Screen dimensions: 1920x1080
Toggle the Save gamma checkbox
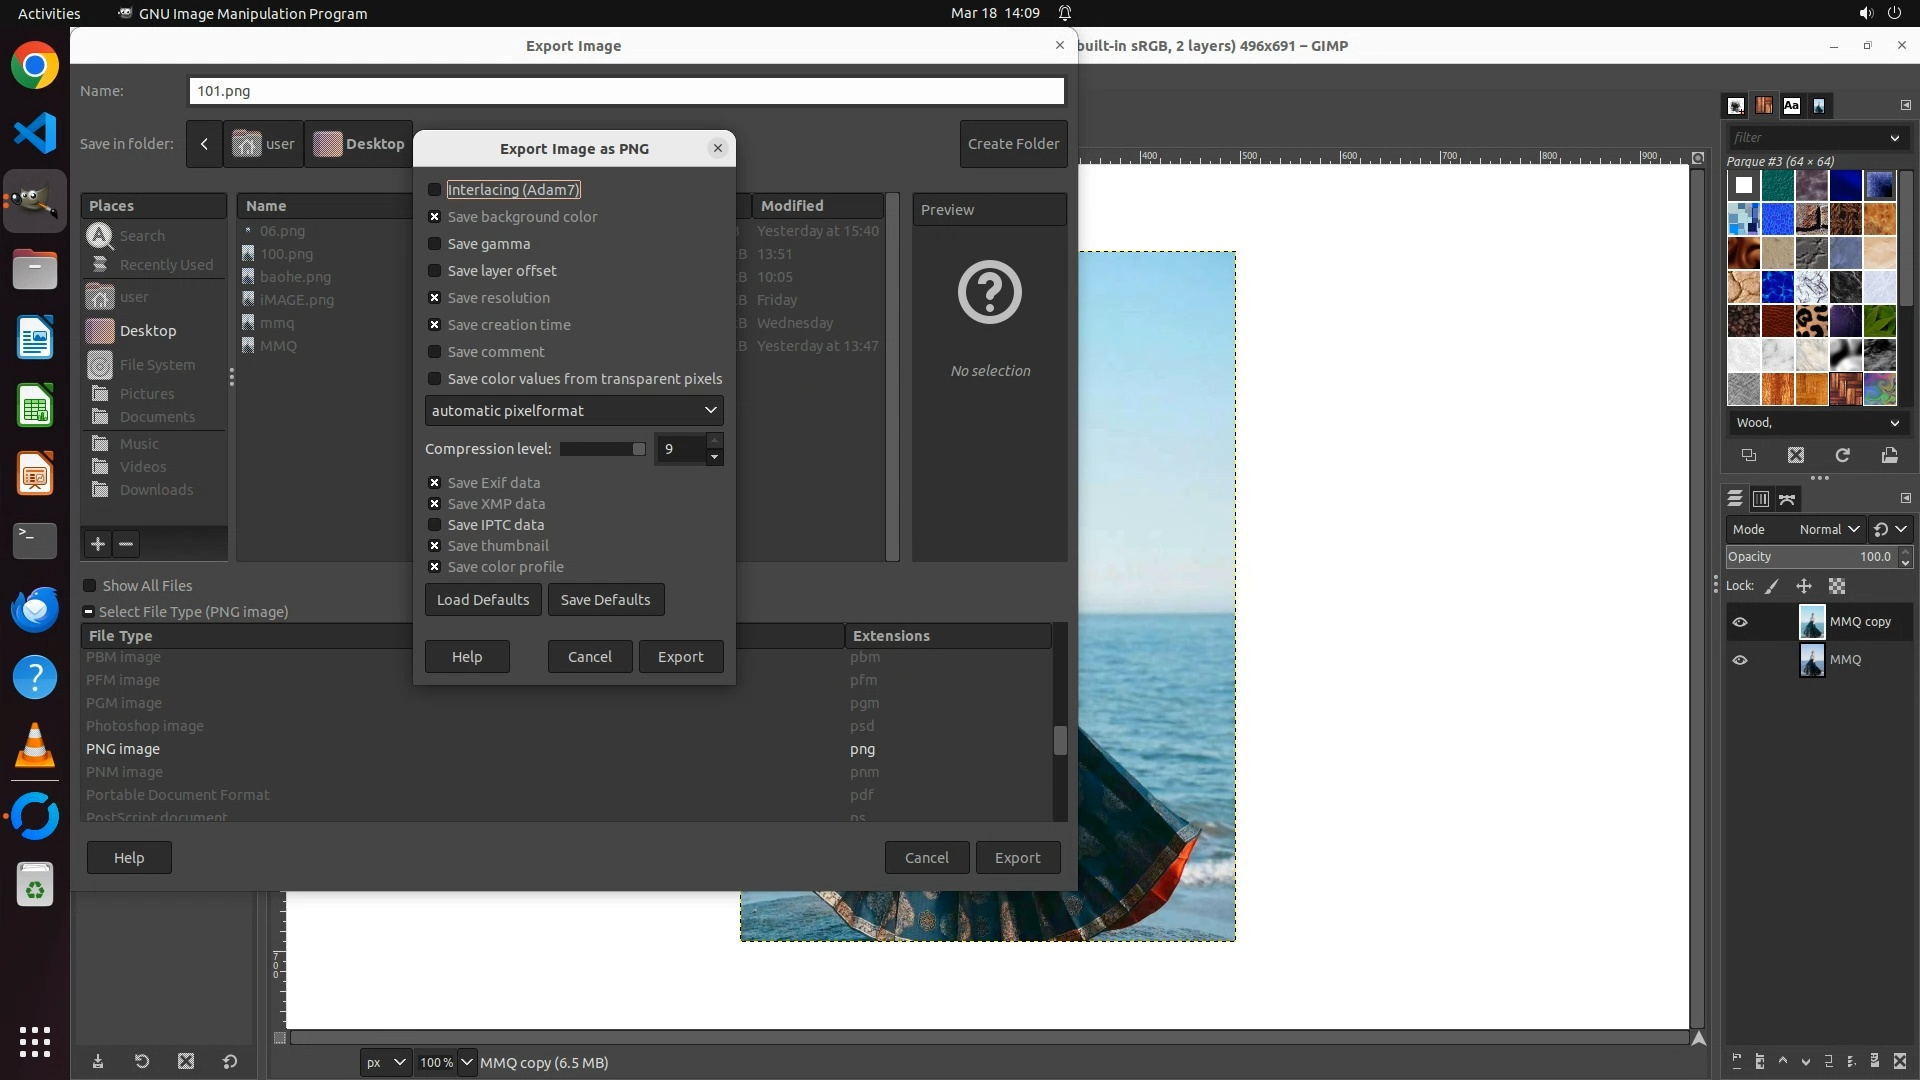[x=434, y=244]
